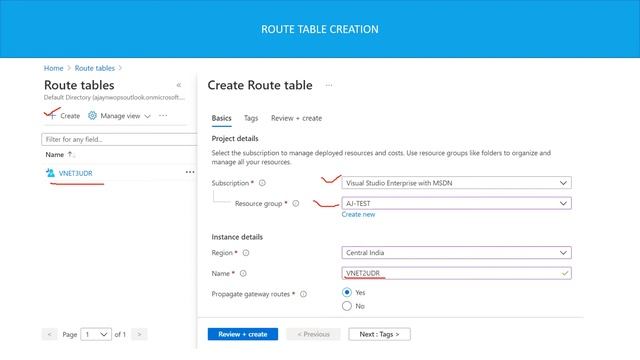640x360 pixels.
Task: Click the Instance details heading
Action: (237, 237)
